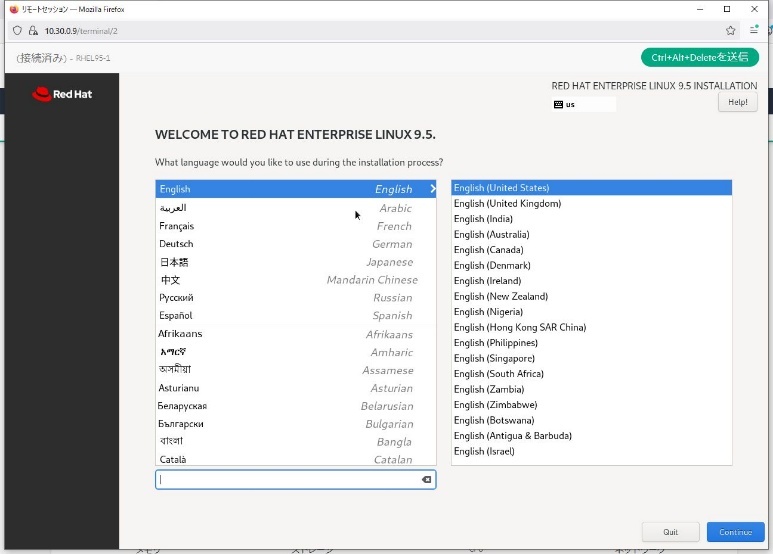Pick English (United Kingdom) locale

pos(507,204)
